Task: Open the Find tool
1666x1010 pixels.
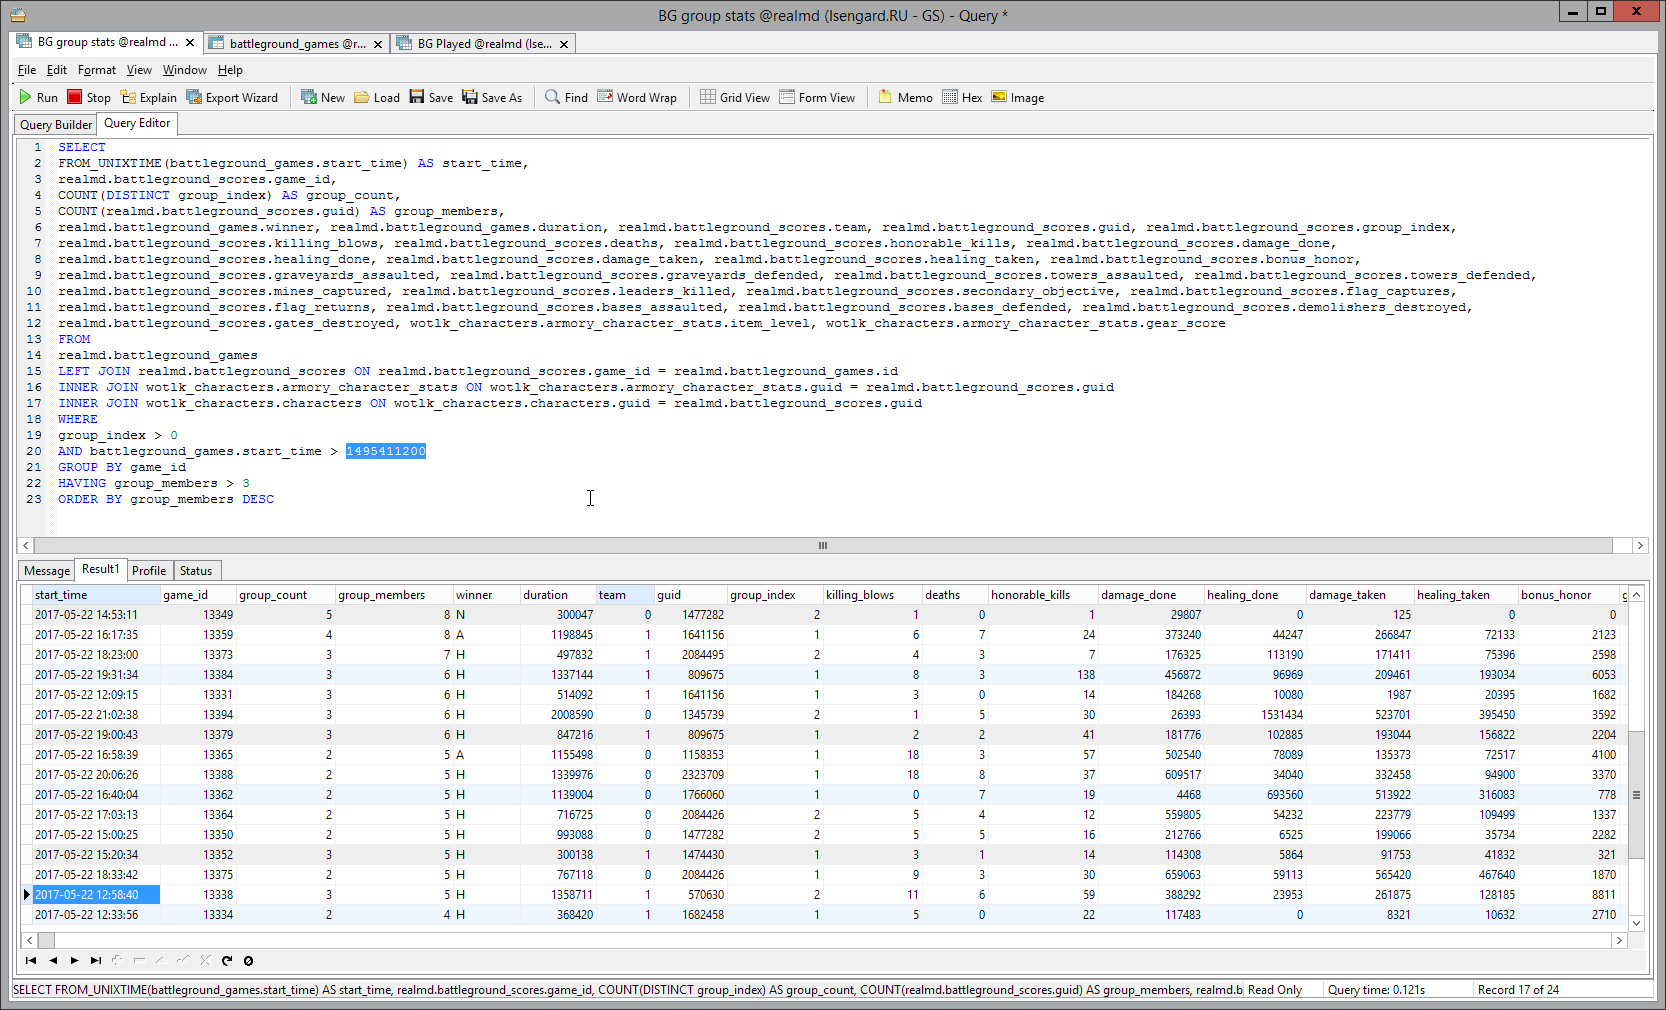Action: 566,97
